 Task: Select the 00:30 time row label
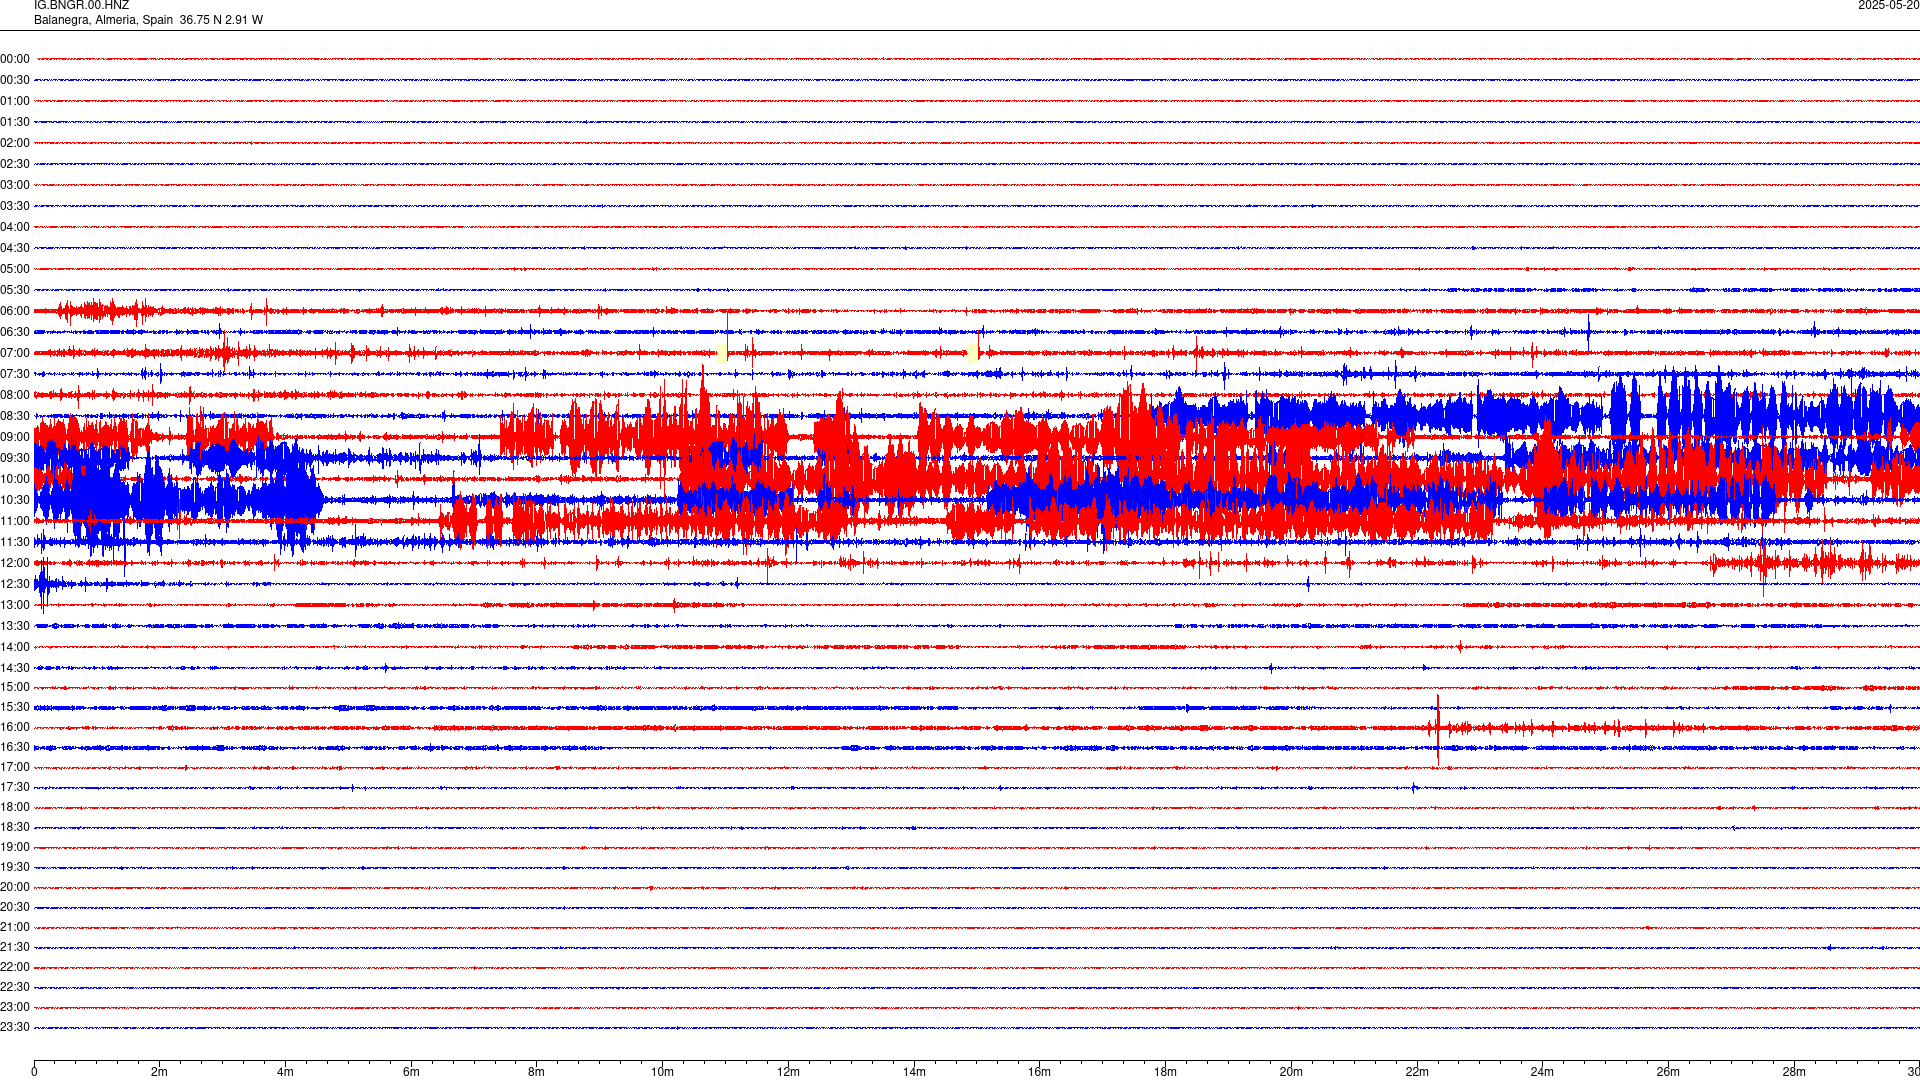coord(15,80)
